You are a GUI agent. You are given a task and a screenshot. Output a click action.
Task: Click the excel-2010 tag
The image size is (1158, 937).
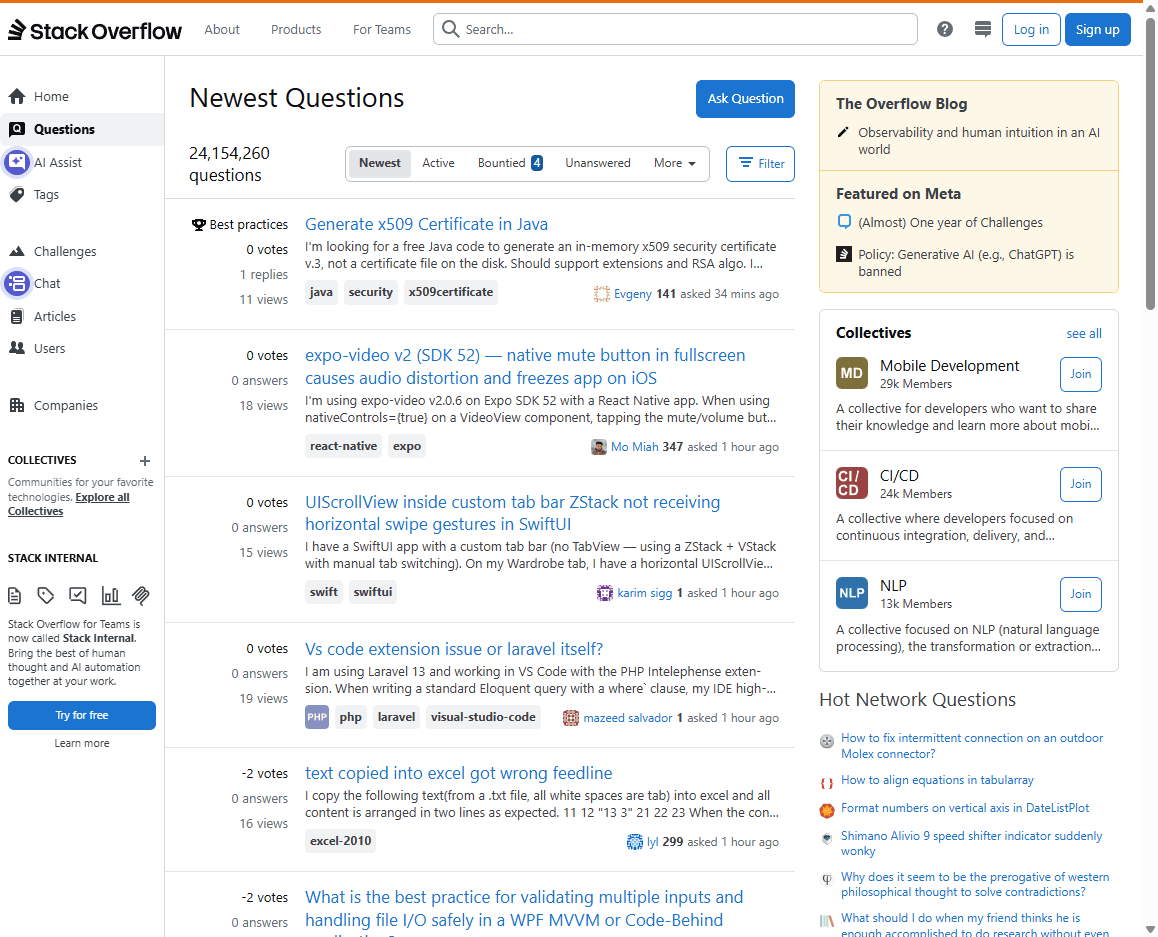click(x=340, y=841)
